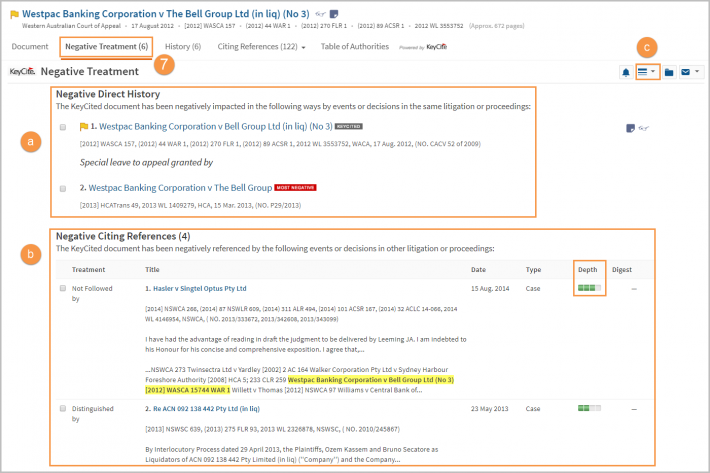Viewport: 710px width, 473px height.
Task: Open the list detail view icon
Action: 642,72
